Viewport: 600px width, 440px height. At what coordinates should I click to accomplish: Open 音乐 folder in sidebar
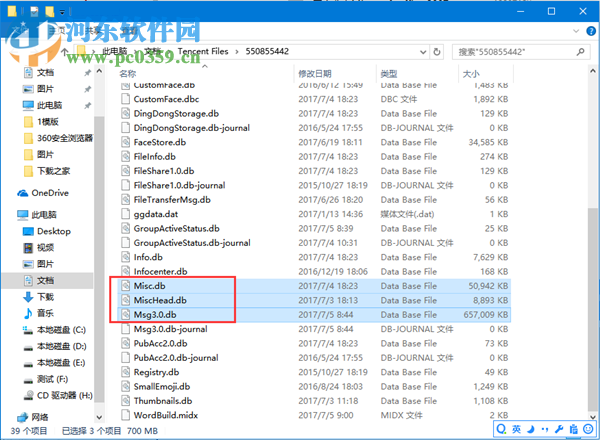pos(45,313)
